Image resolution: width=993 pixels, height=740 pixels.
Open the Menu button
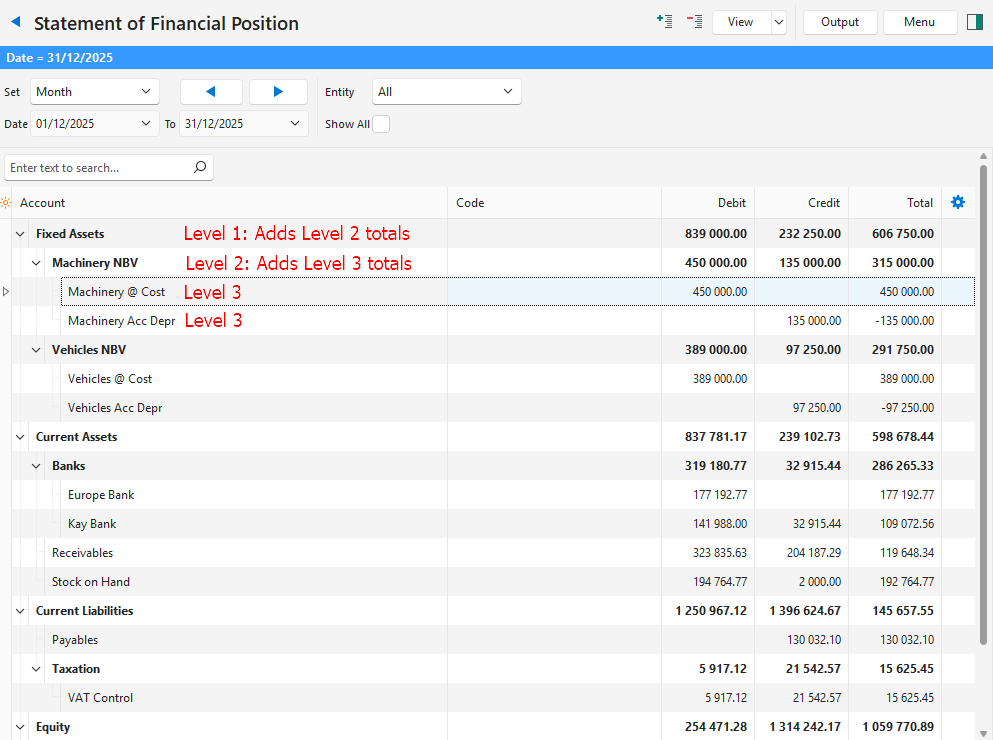pyautogui.click(x=919, y=22)
